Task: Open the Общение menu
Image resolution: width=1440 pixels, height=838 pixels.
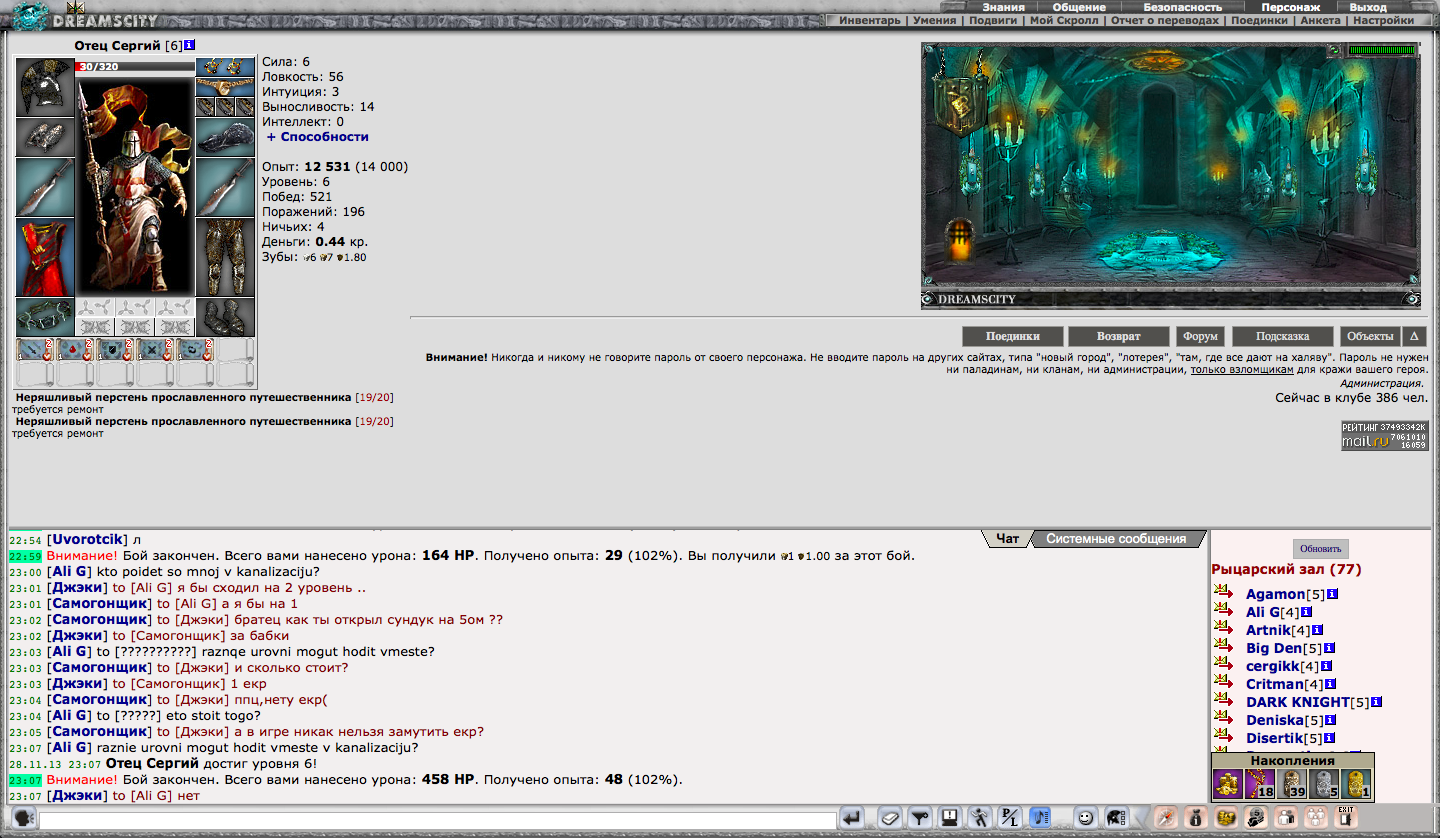Action: tap(1078, 7)
